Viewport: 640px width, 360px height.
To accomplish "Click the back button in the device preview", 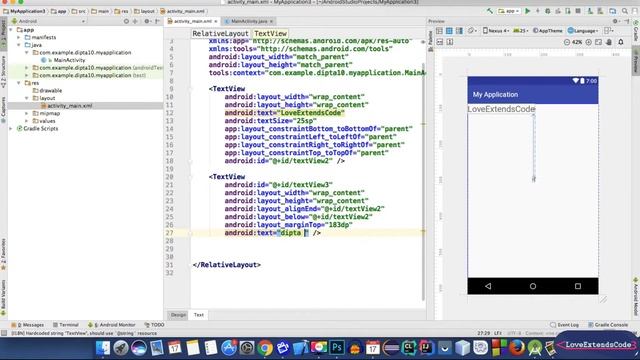I will pyautogui.click(x=488, y=286).
